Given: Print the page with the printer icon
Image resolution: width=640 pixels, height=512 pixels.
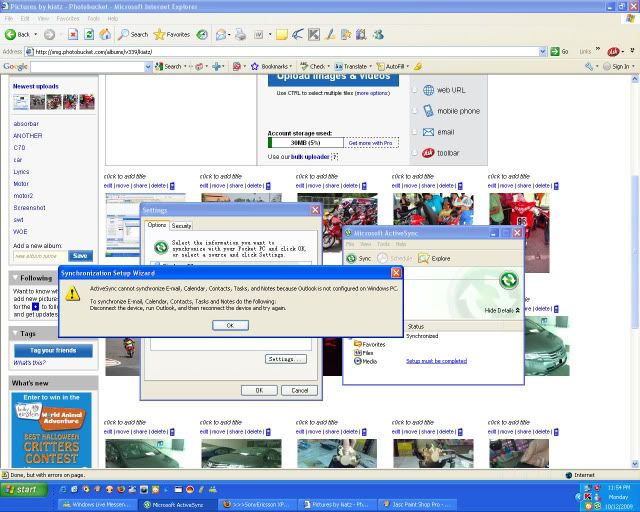Looking at the screenshot, I should (x=241, y=35).
